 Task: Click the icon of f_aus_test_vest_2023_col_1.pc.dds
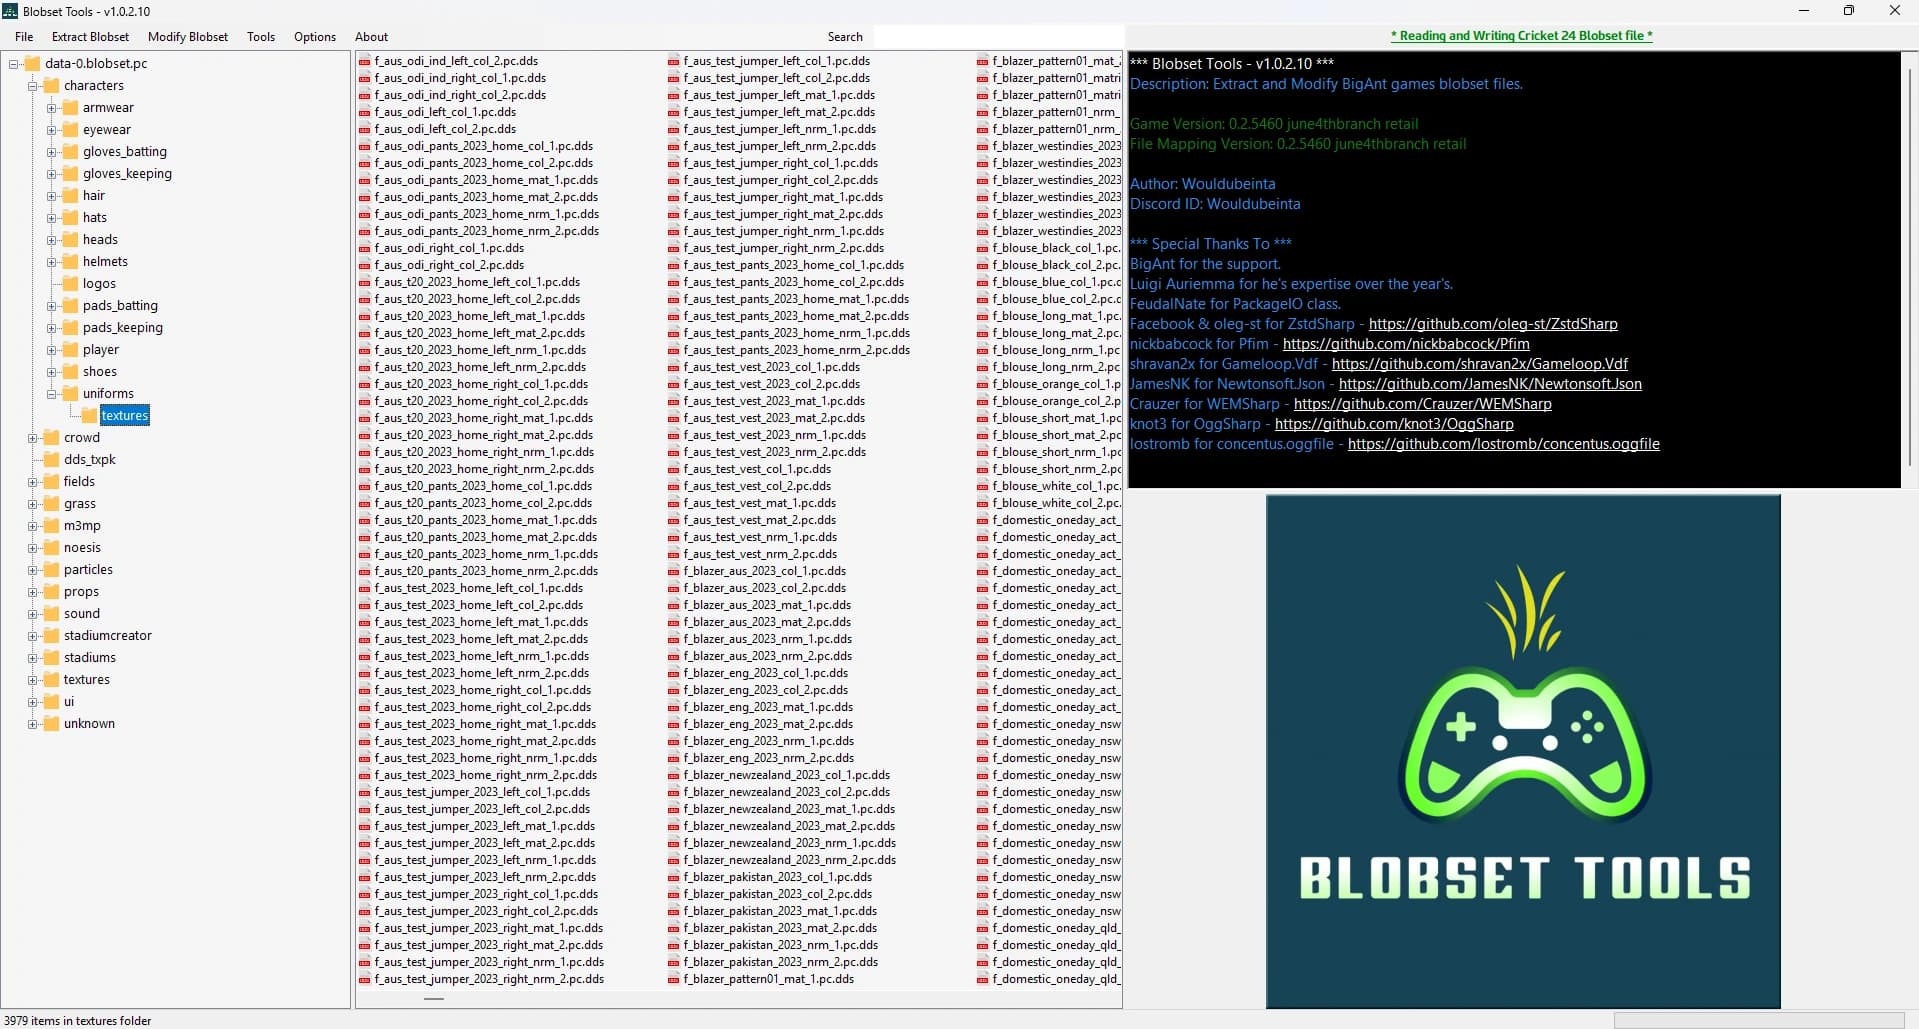tap(674, 367)
